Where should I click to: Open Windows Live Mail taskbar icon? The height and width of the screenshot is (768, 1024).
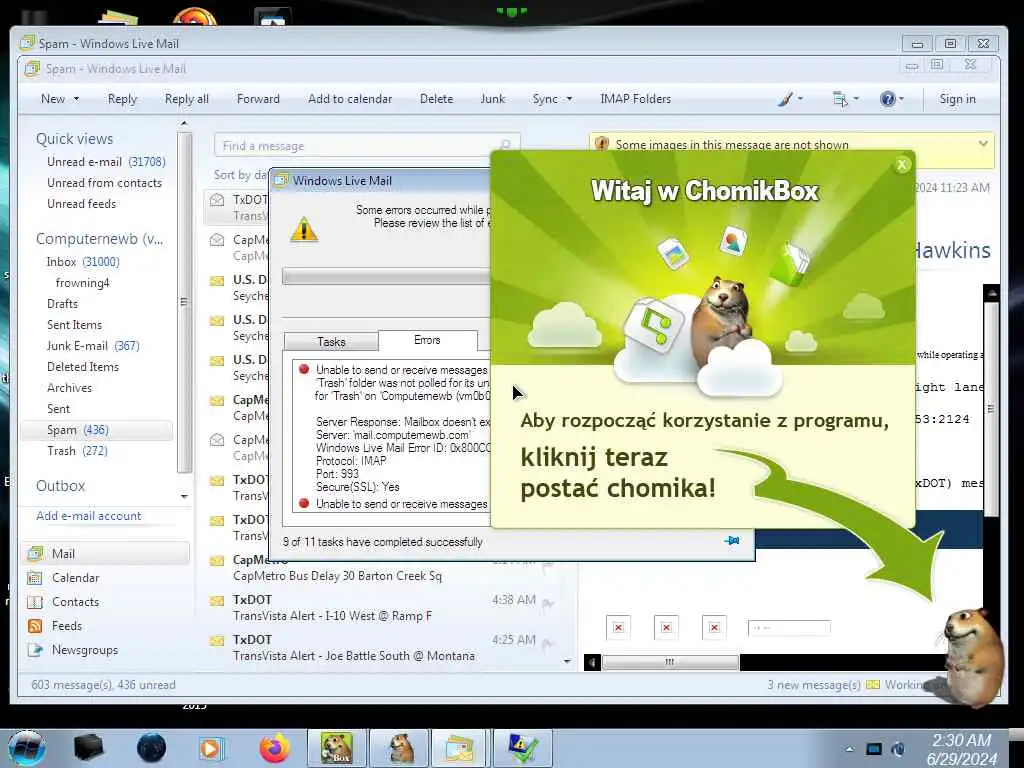(460, 748)
